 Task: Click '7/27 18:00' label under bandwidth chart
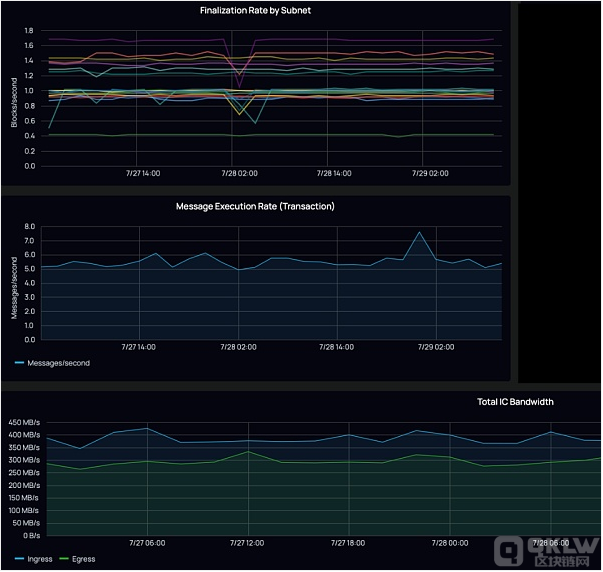tap(348, 543)
